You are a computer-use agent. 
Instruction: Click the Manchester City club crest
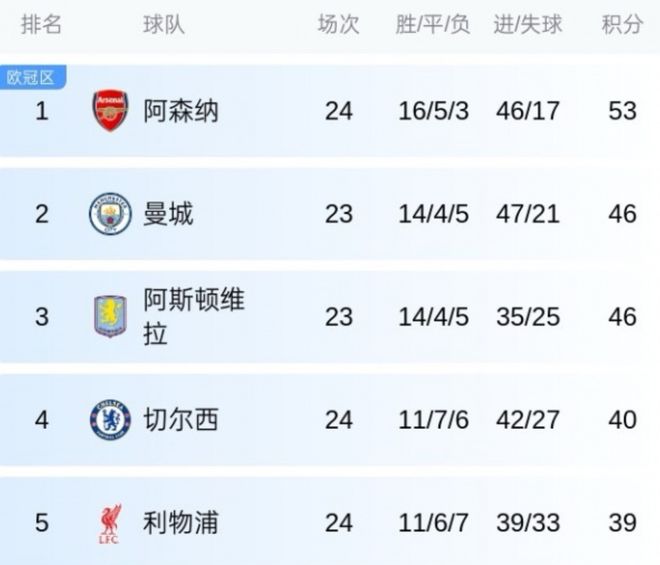(110, 213)
